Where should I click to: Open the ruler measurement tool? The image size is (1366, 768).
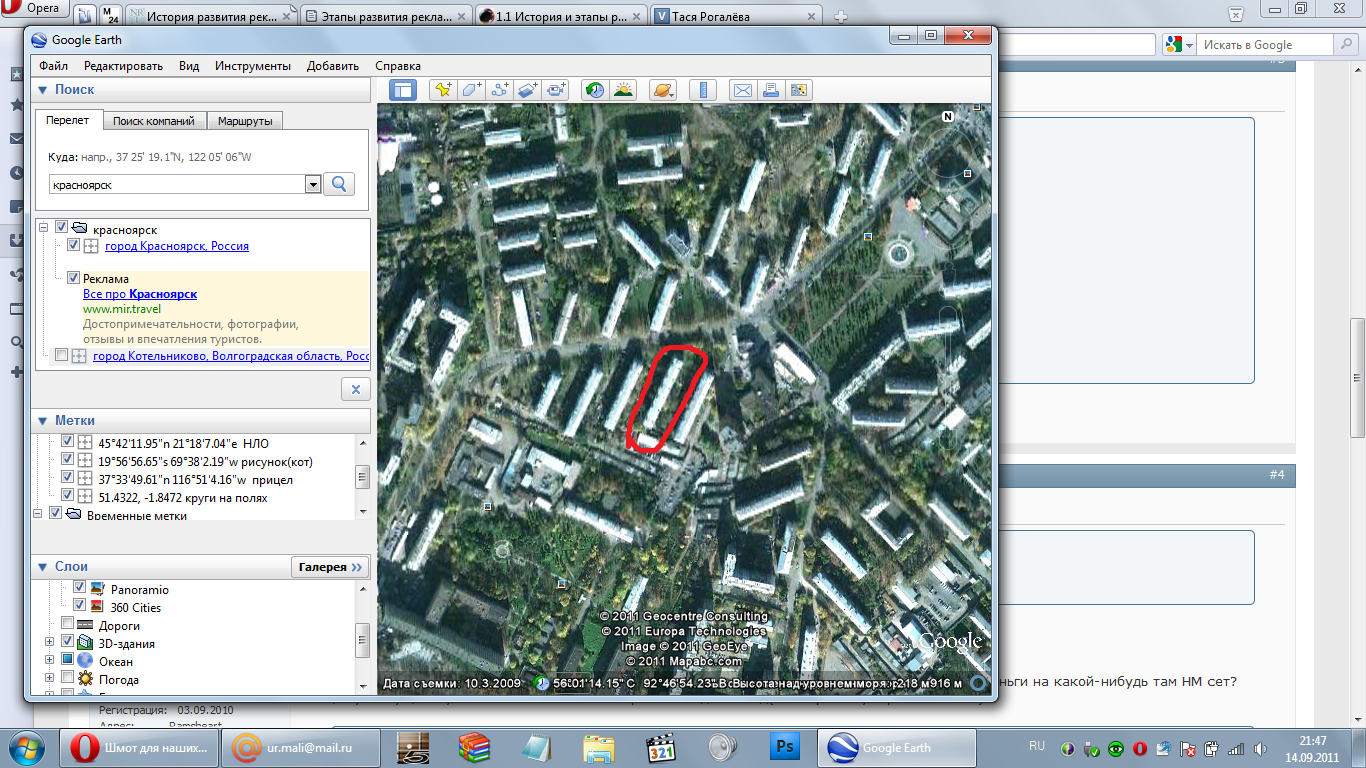(x=704, y=90)
